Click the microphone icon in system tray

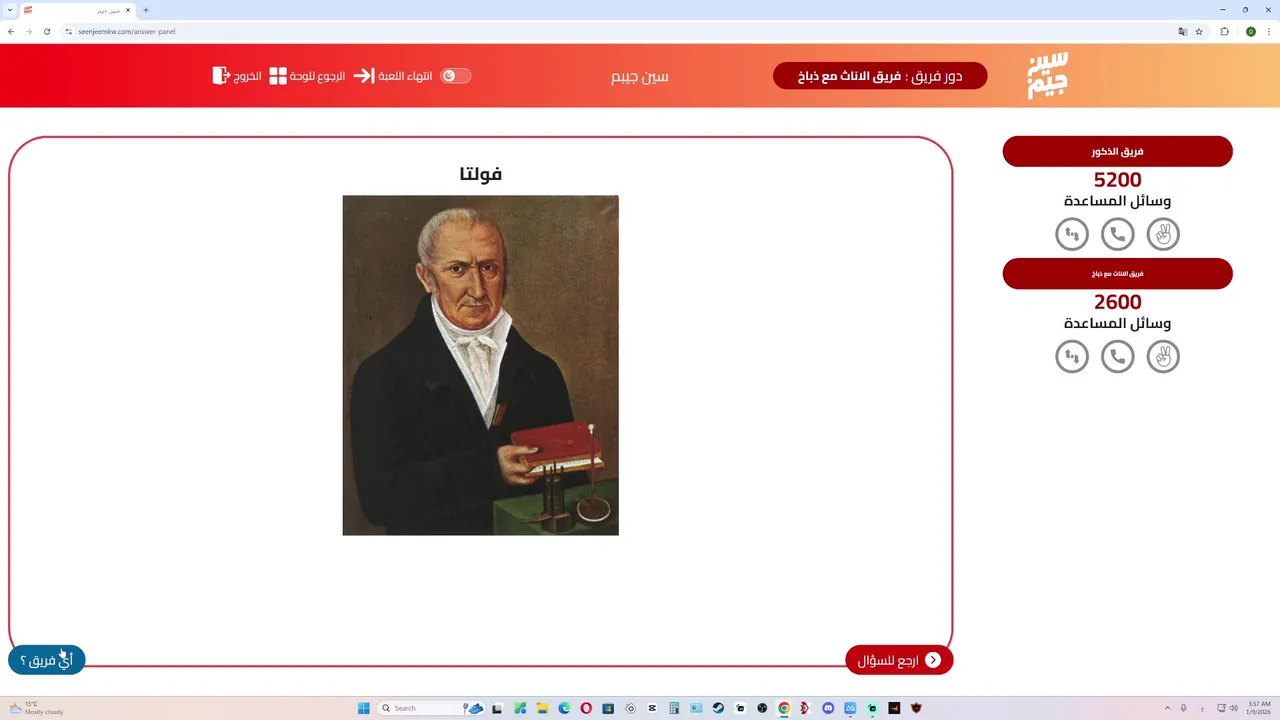(x=1184, y=708)
